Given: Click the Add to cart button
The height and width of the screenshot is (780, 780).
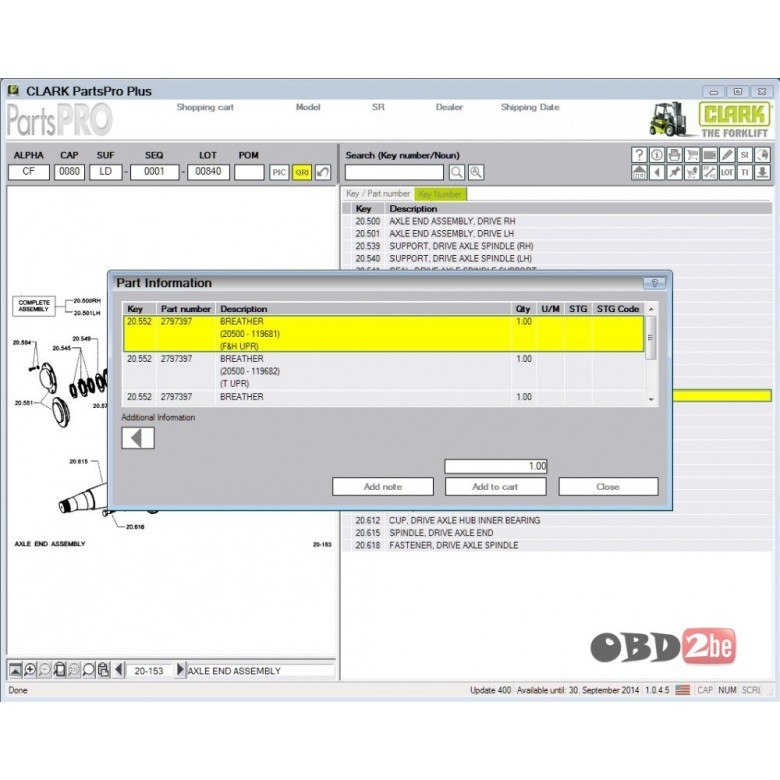Looking at the screenshot, I should (x=495, y=487).
